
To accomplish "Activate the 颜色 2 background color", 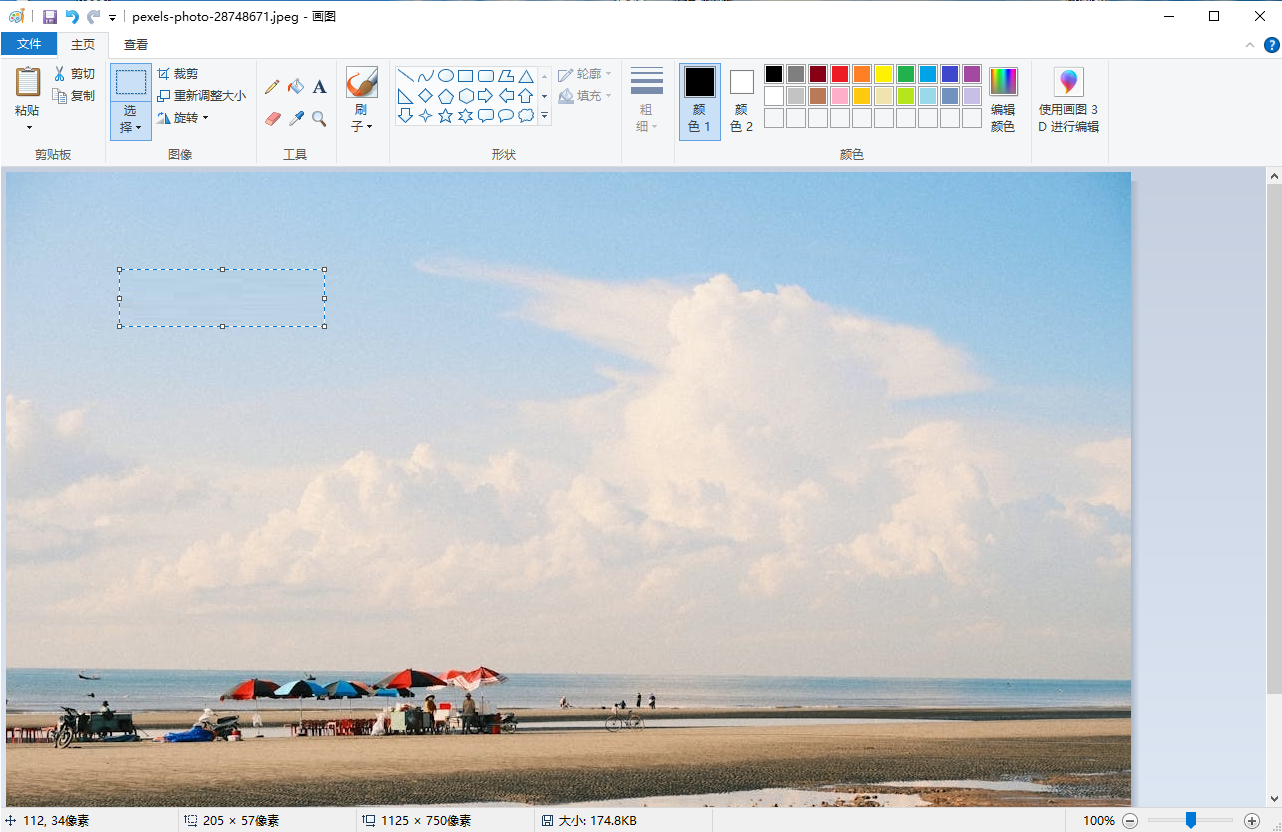I will click(x=741, y=100).
